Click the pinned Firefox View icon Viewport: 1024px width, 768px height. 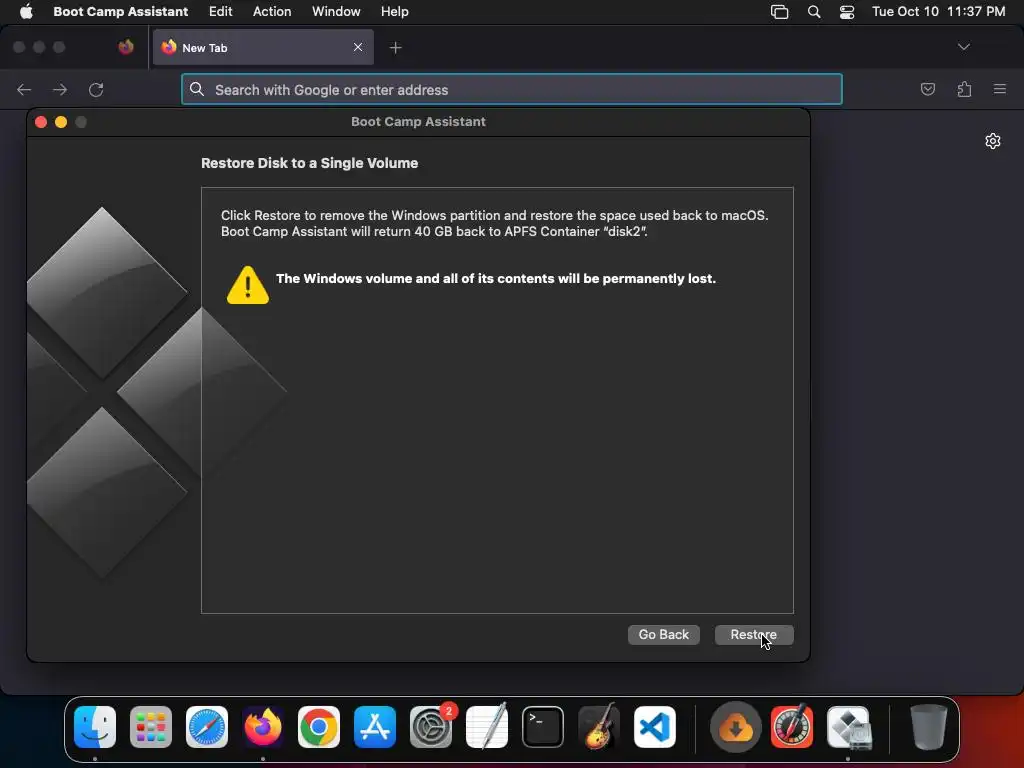point(126,47)
